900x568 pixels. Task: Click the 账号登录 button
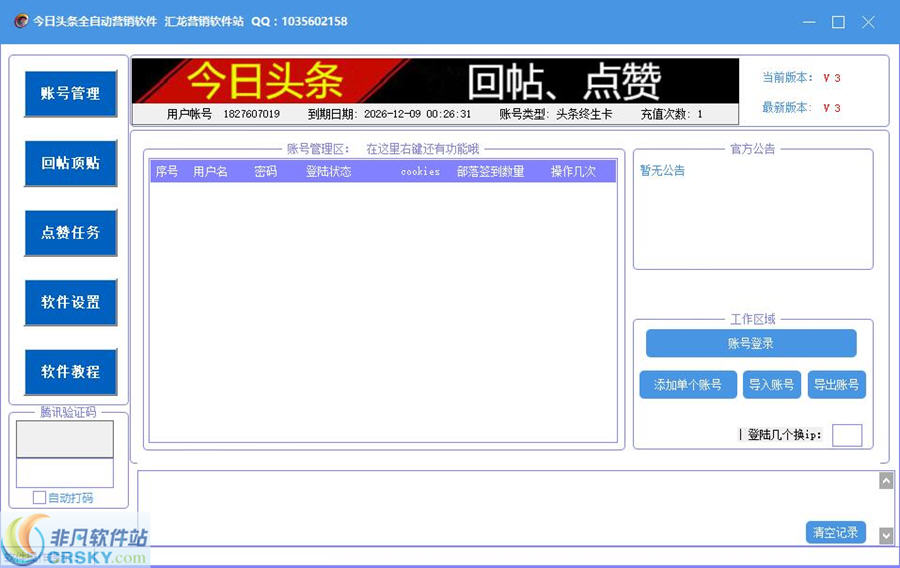click(x=751, y=343)
